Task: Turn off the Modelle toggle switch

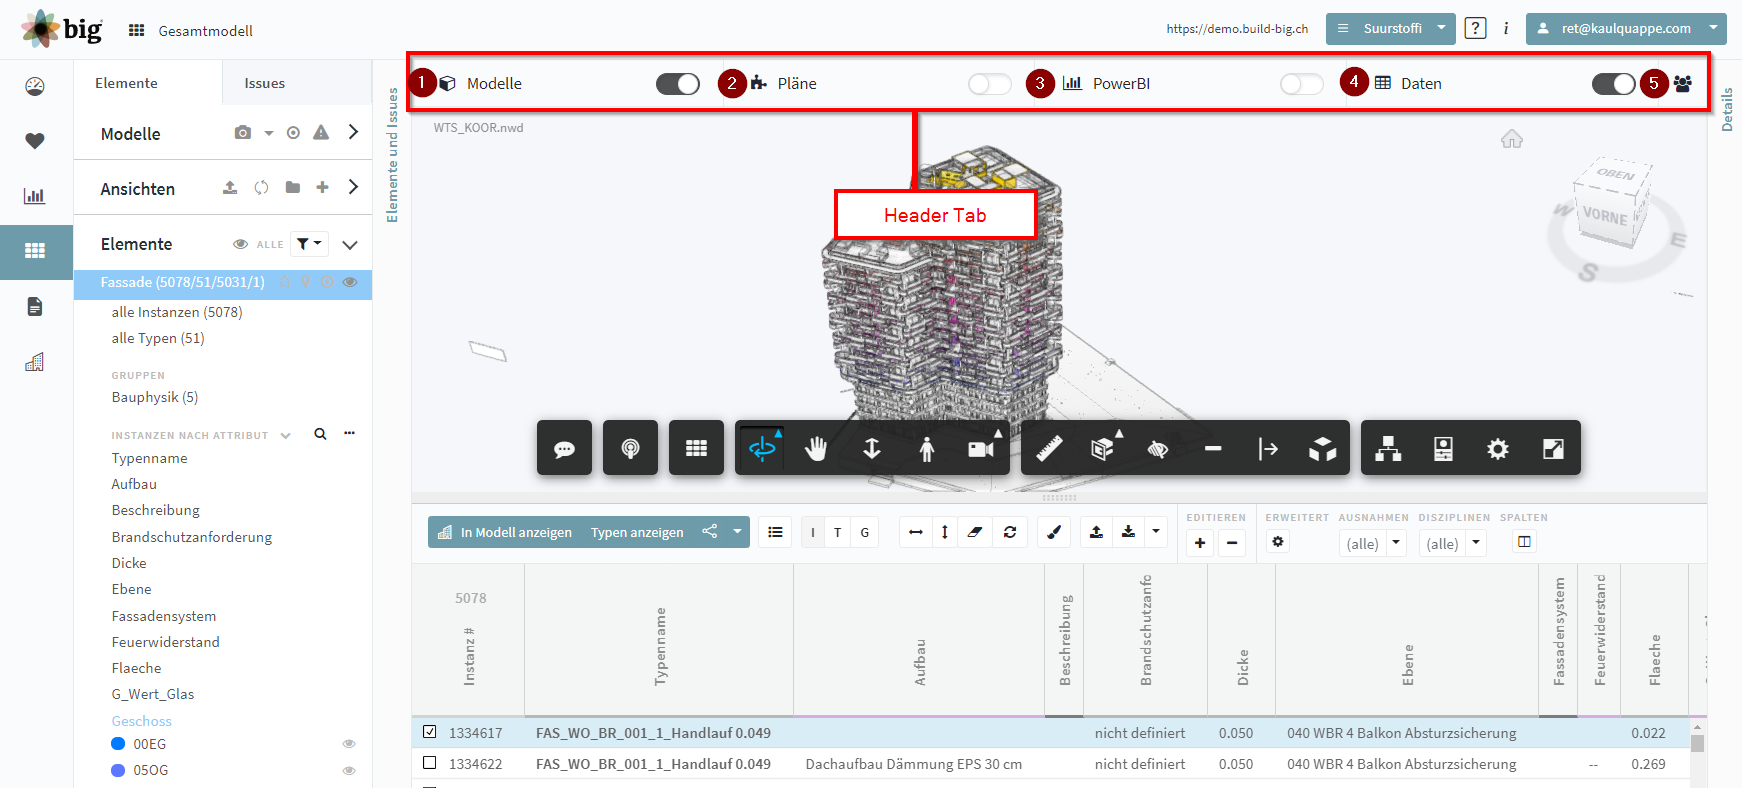Action: coord(677,84)
